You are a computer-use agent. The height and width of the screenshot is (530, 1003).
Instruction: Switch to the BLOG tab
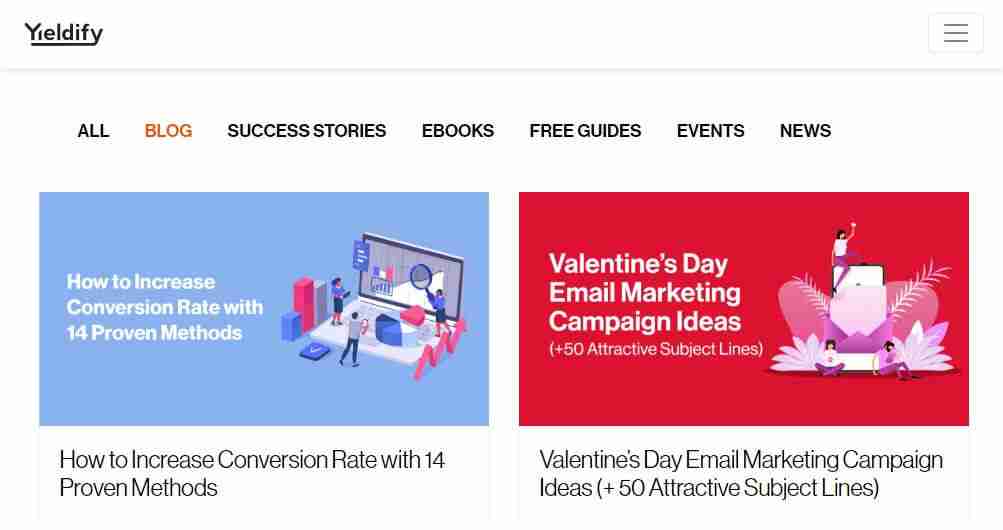168,131
